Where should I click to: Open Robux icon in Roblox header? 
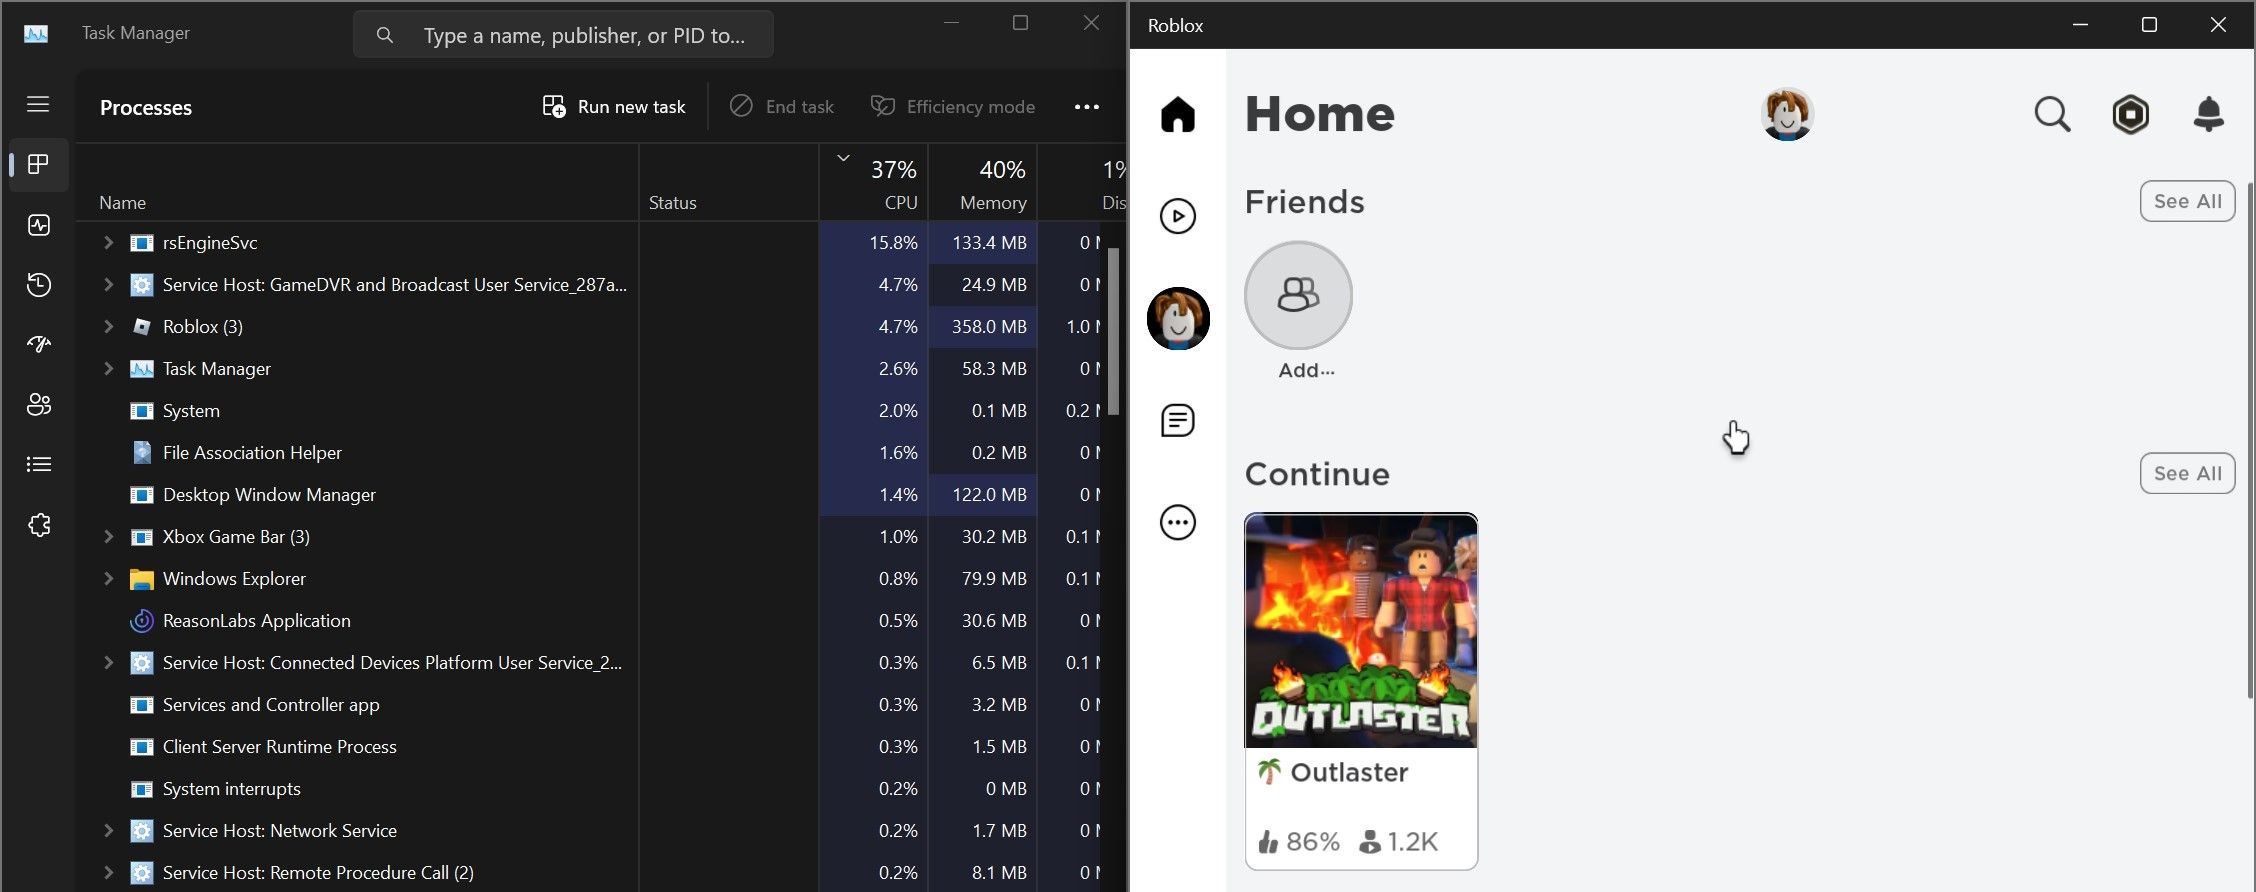click(x=2130, y=114)
